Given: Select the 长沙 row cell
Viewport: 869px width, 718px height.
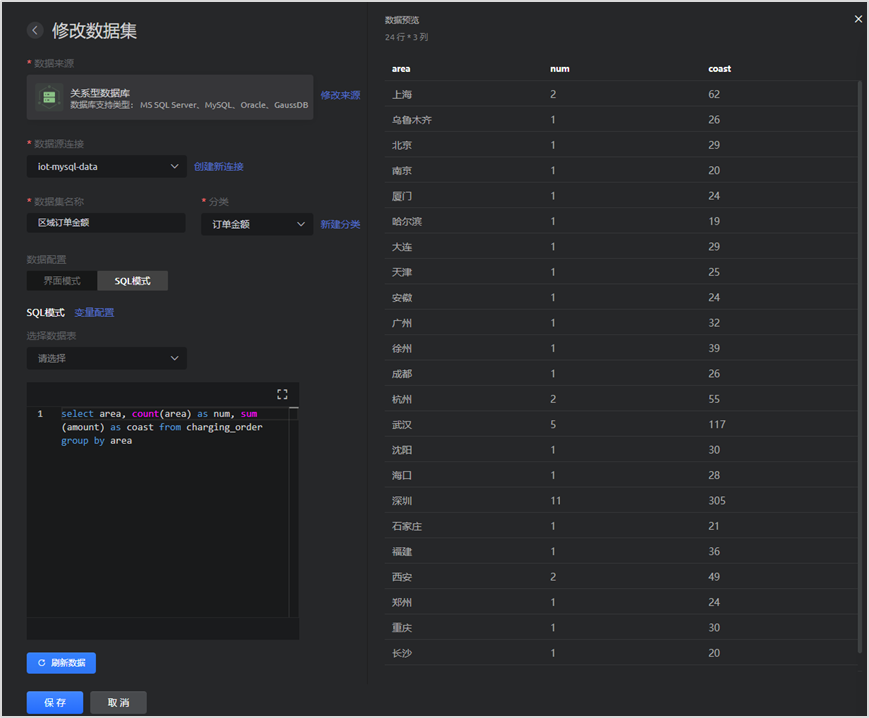Looking at the screenshot, I should coord(402,653).
